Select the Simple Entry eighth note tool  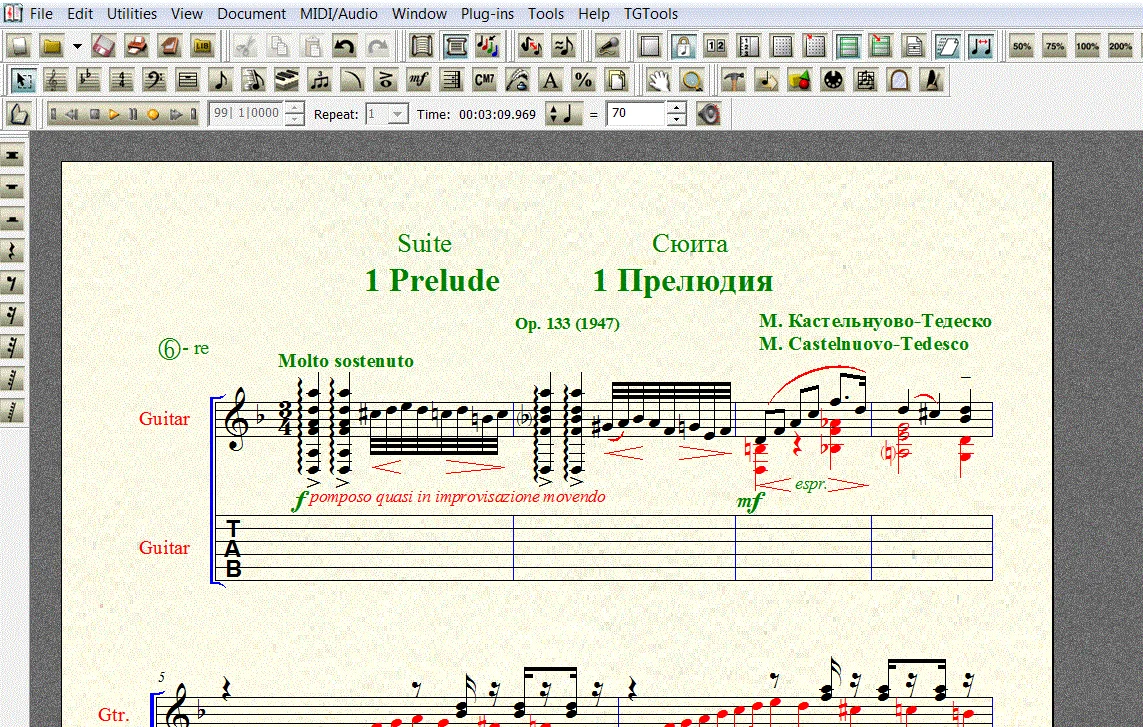[x=220, y=79]
